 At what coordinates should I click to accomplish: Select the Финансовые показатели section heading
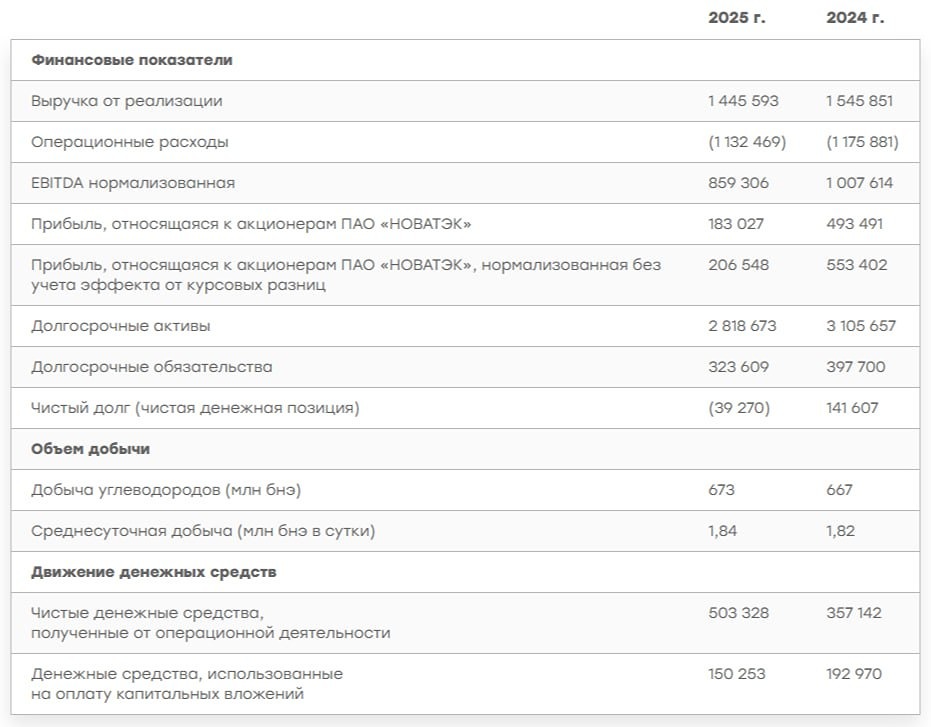point(132,60)
